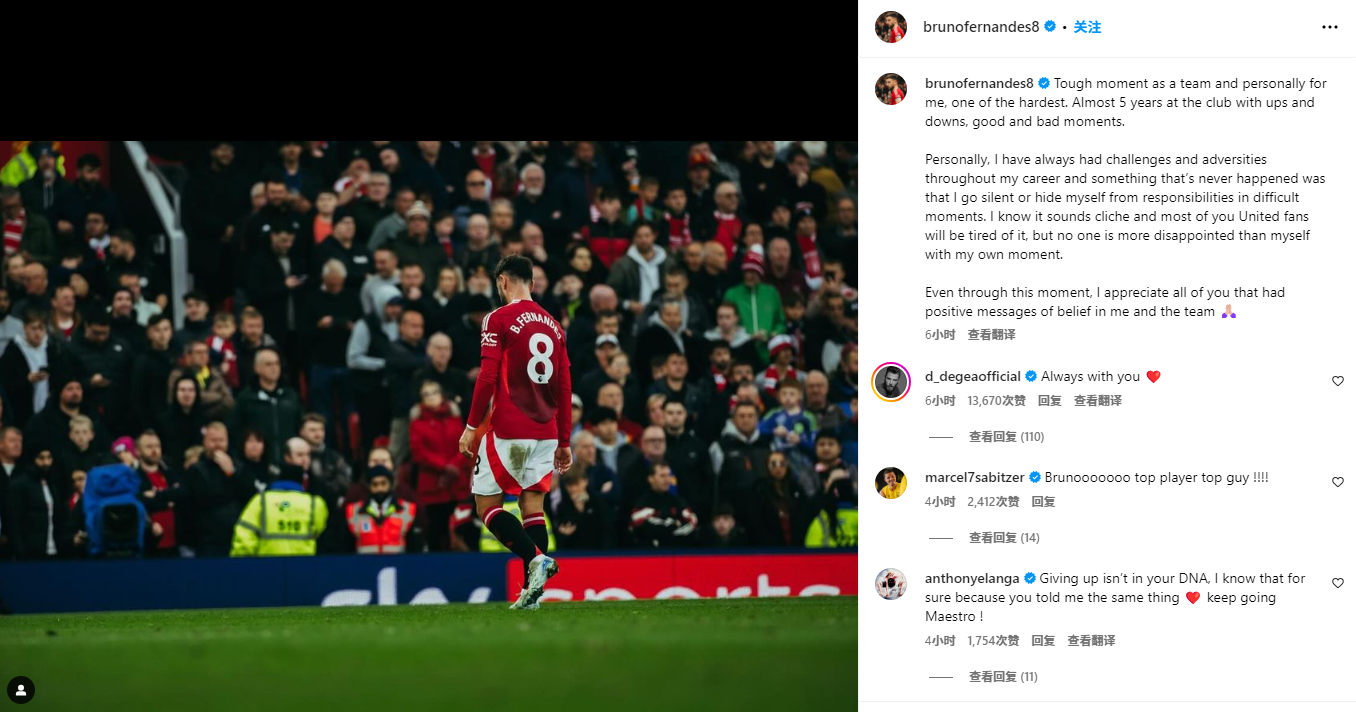Reply to d_degeaofficial's comment via 回复
Screen dimensions: 1356x712
pyautogui.click(x=1049, y=401)
